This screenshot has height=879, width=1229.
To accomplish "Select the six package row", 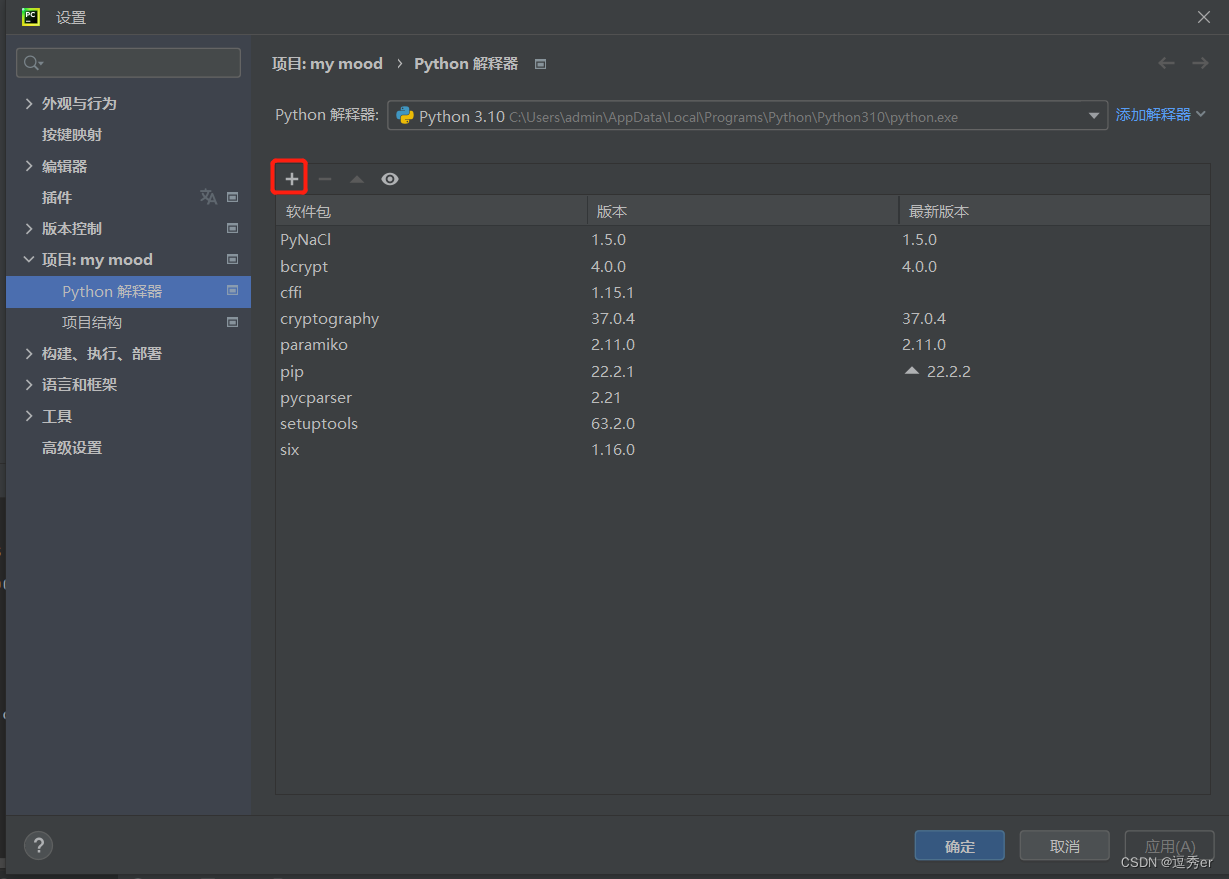I will [x=743, y=450].
